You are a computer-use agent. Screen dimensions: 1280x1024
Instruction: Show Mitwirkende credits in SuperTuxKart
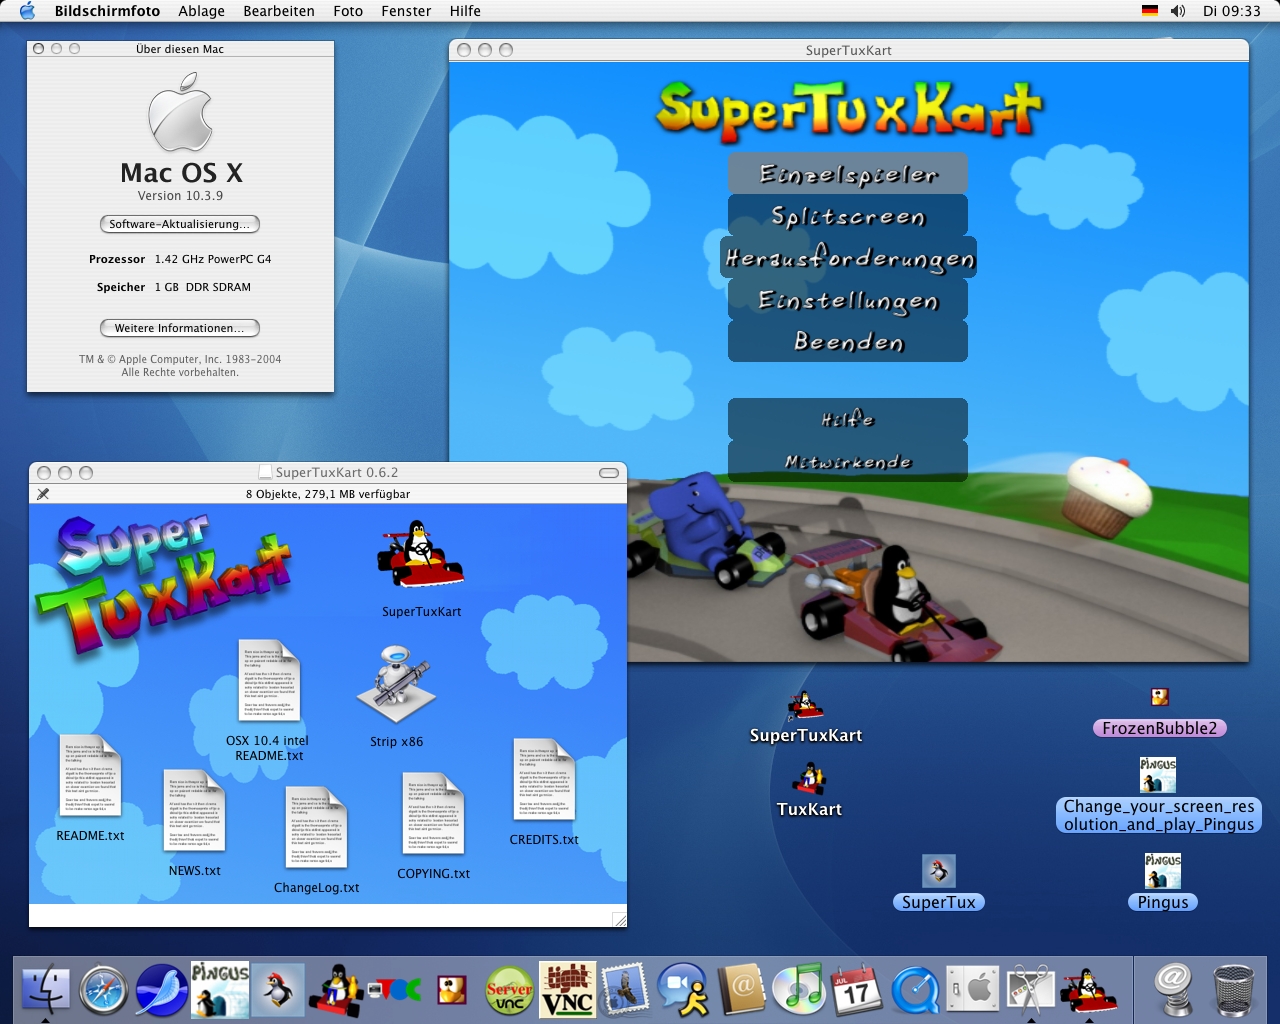coord(848,461)
